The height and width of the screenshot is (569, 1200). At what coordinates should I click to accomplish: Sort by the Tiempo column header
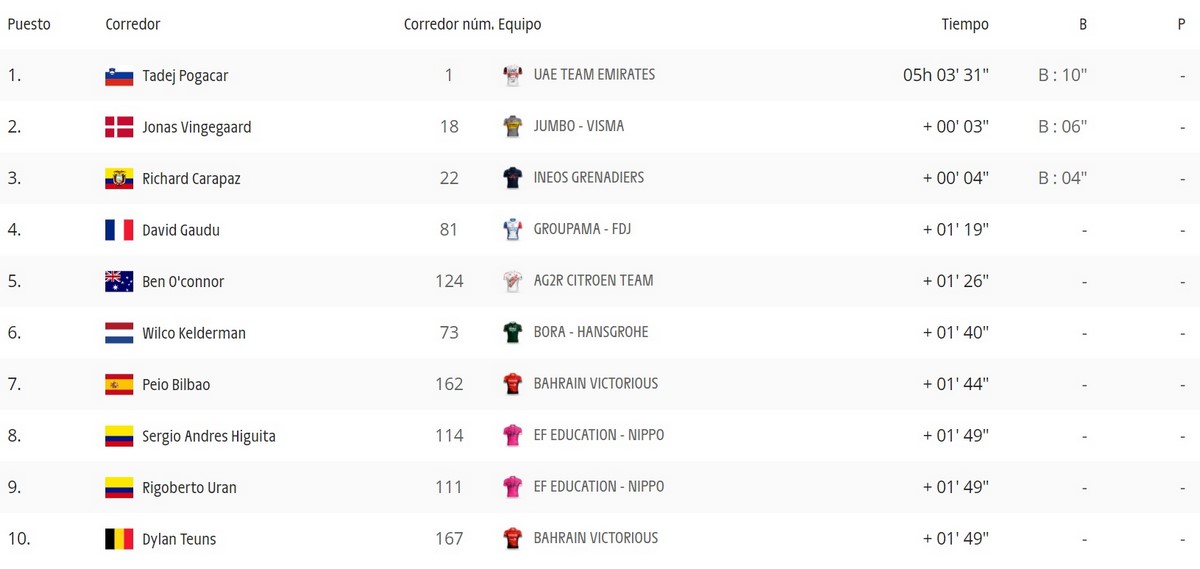pos(964,24)
